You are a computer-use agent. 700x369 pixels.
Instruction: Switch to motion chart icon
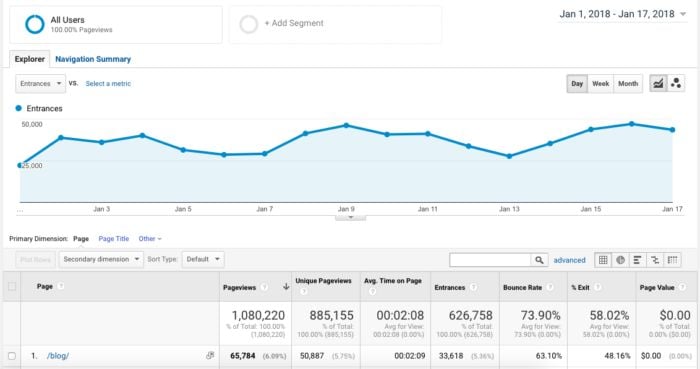point(676,83)
